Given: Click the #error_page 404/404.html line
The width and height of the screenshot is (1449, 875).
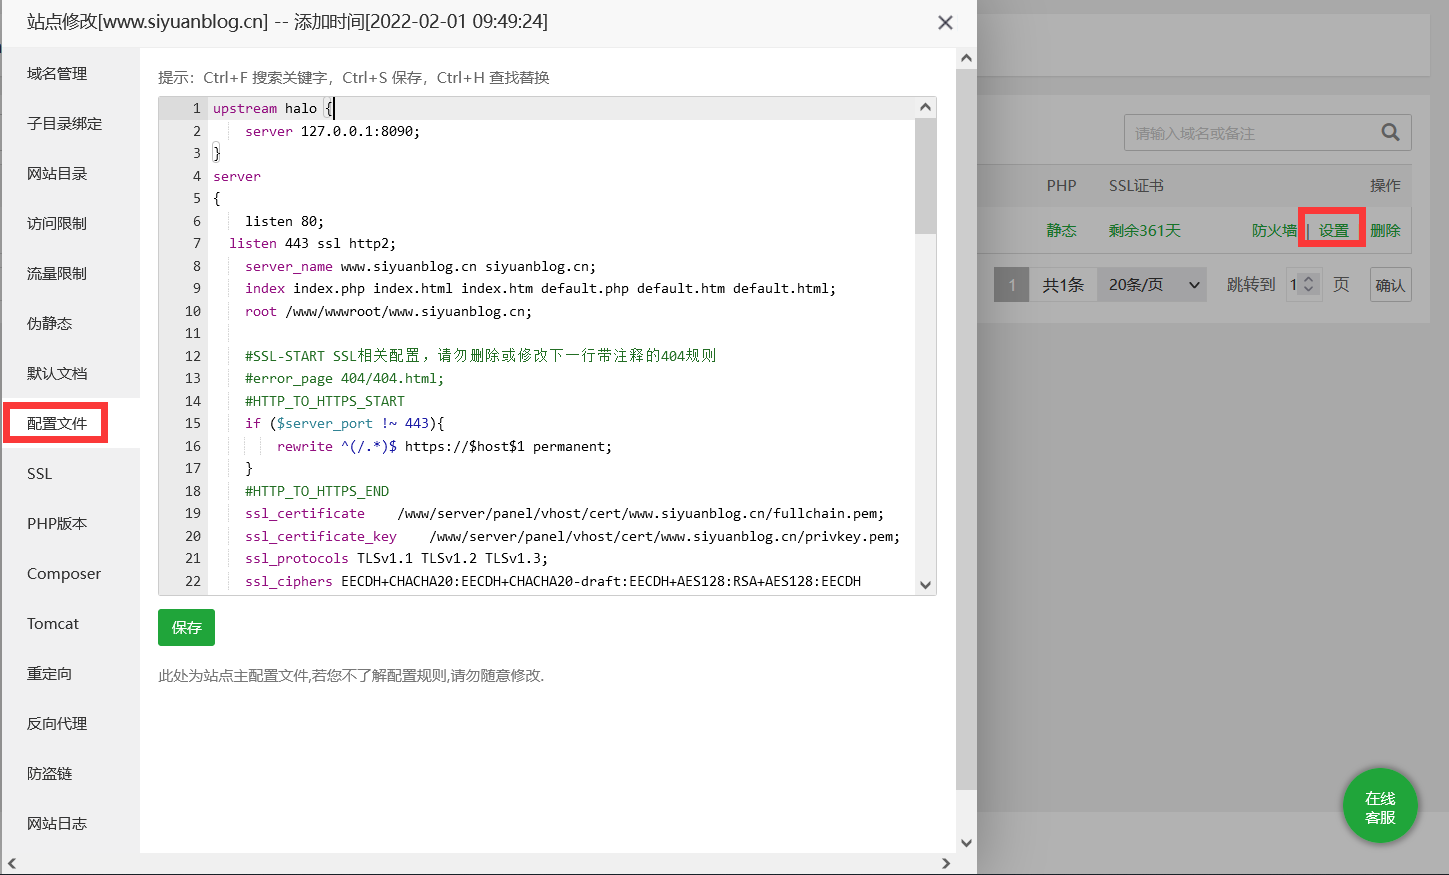Looking at the screenshot, I should (344, 378).
